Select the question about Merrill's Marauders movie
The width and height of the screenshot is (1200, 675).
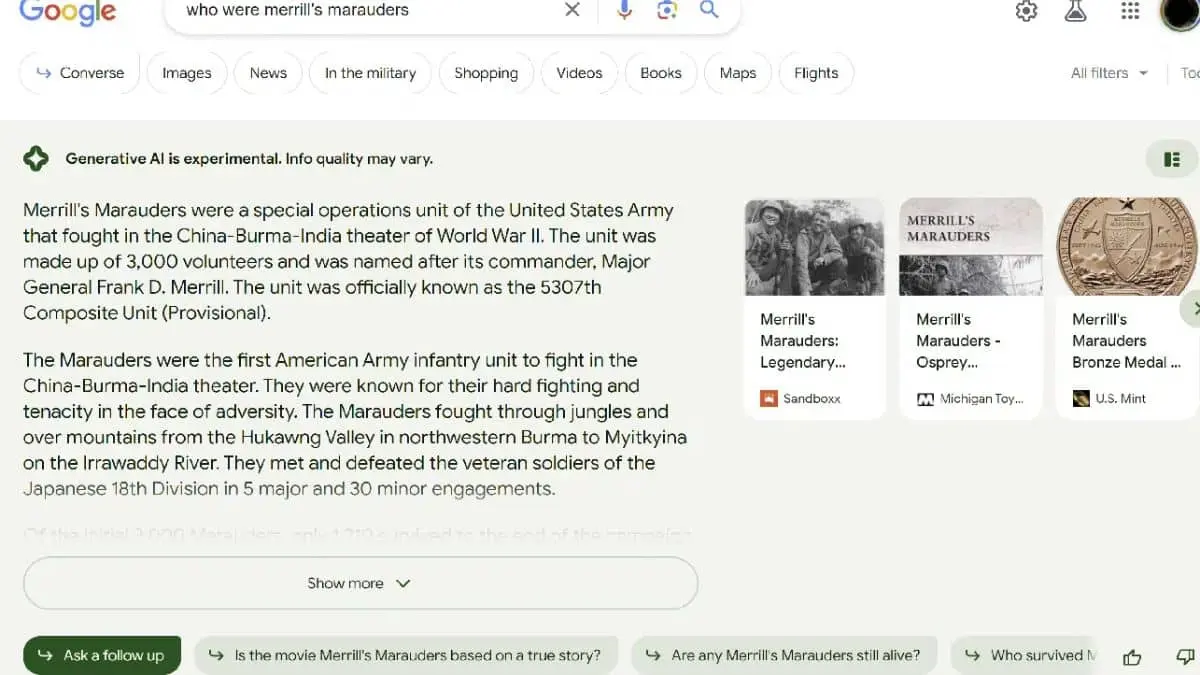coord(406,655)
